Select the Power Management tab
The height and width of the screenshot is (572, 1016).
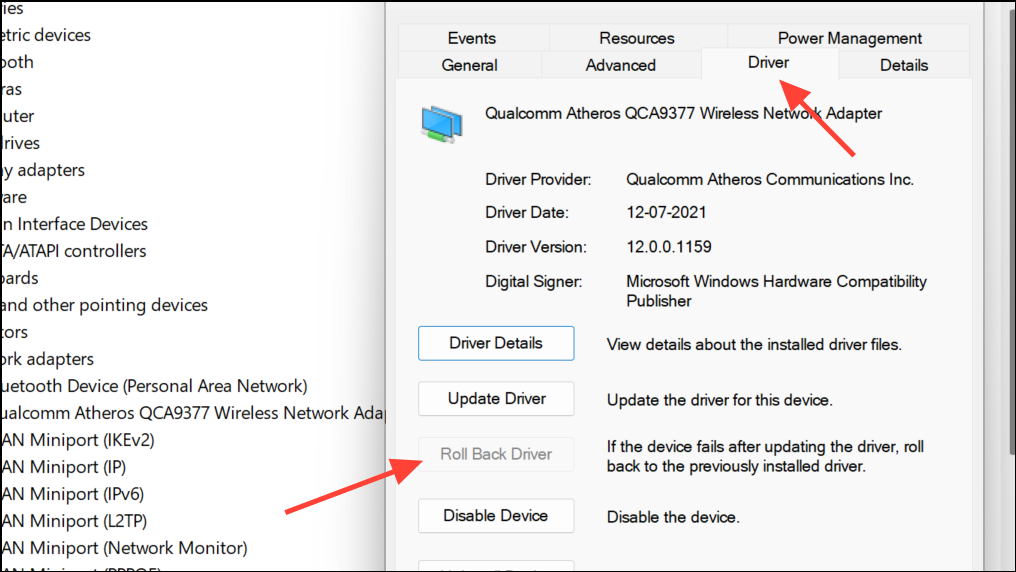849,38
